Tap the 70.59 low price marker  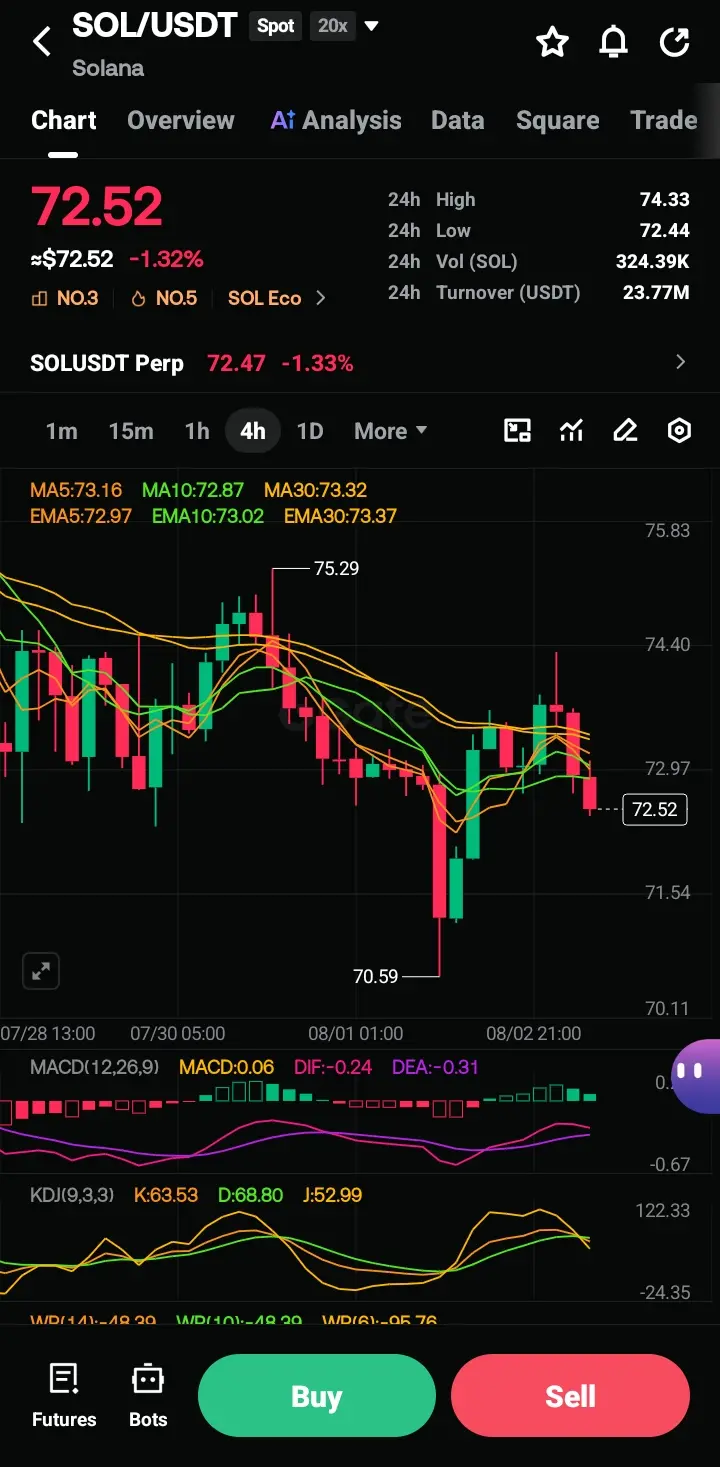pos(376,976)
